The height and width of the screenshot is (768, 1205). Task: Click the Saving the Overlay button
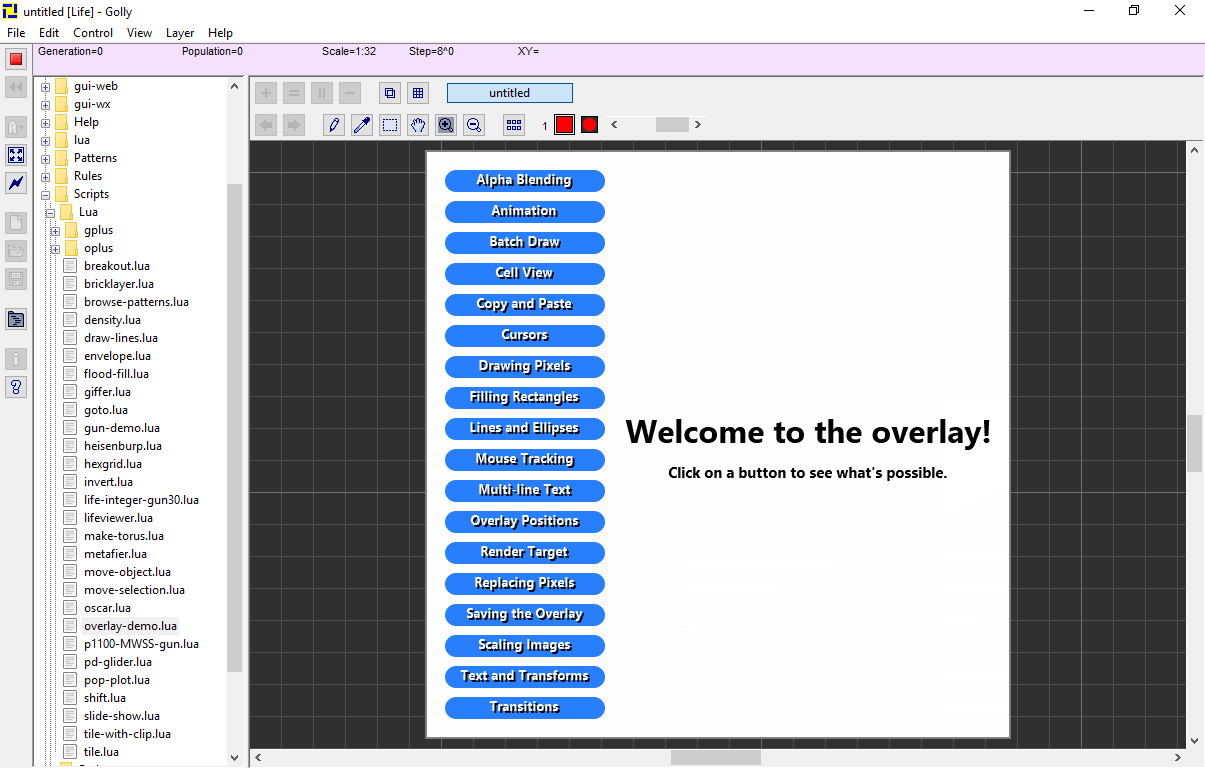tap(525, 615)
